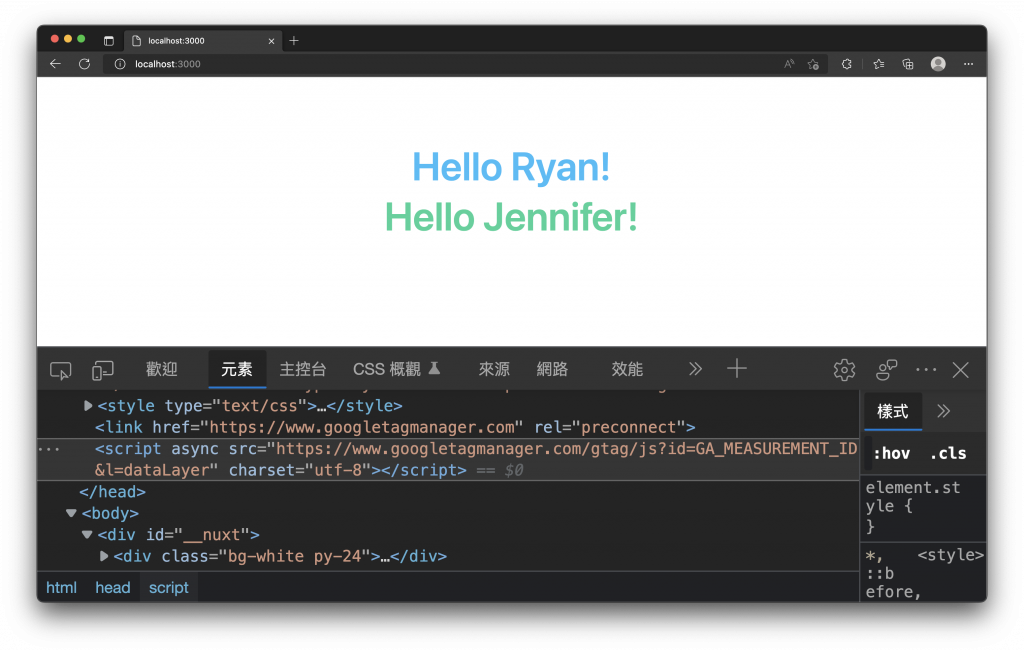Close the localhost:3000 browser tab
The height and width of the screenshot is (651, 1024).
(272, 41)
